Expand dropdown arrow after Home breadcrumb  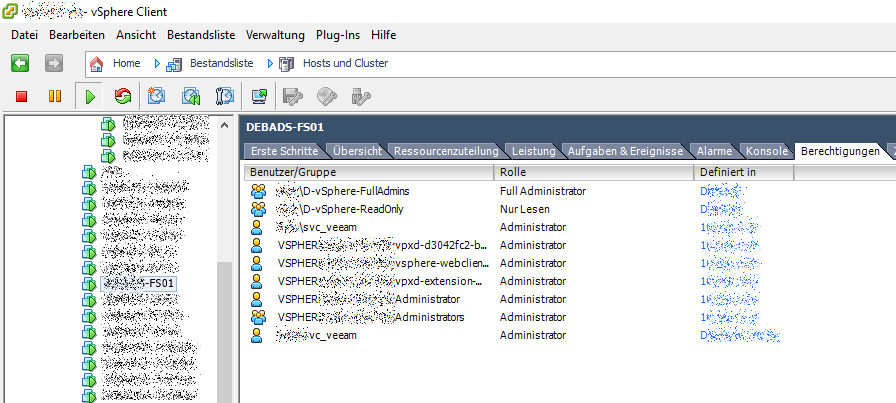tap(157, 64)
